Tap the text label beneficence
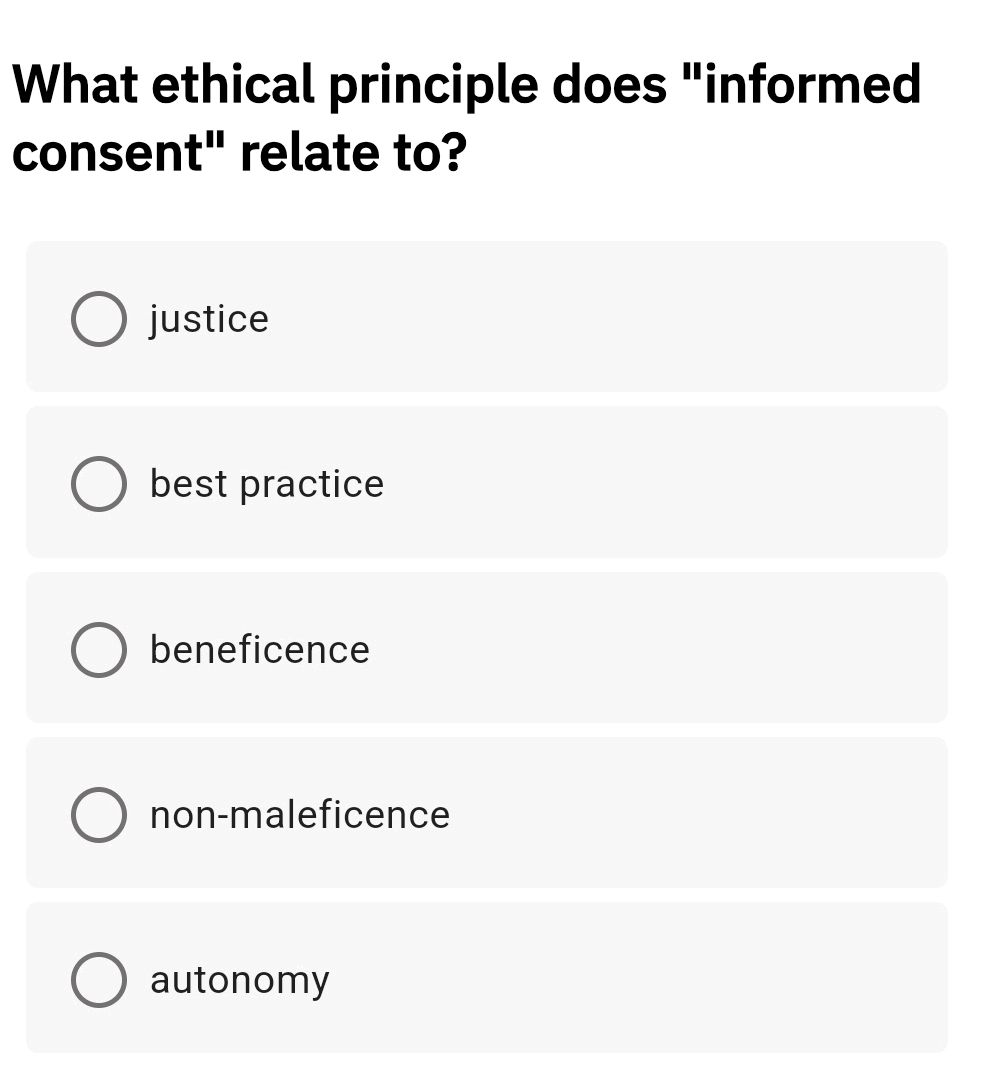 pyautogui.click(x=260, y=649)
